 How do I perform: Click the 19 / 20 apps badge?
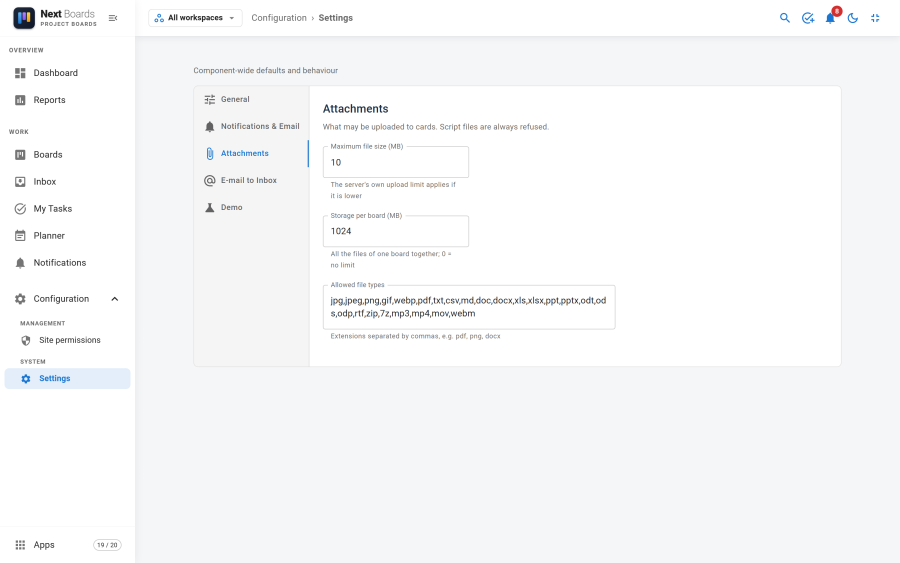[x=107, y=545]
